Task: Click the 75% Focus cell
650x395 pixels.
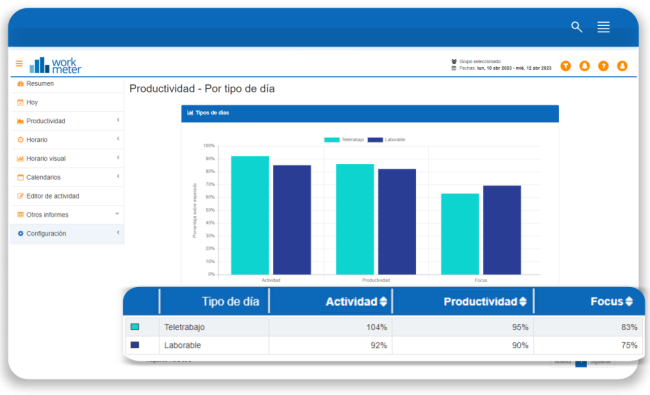Action: coord(629,345)
